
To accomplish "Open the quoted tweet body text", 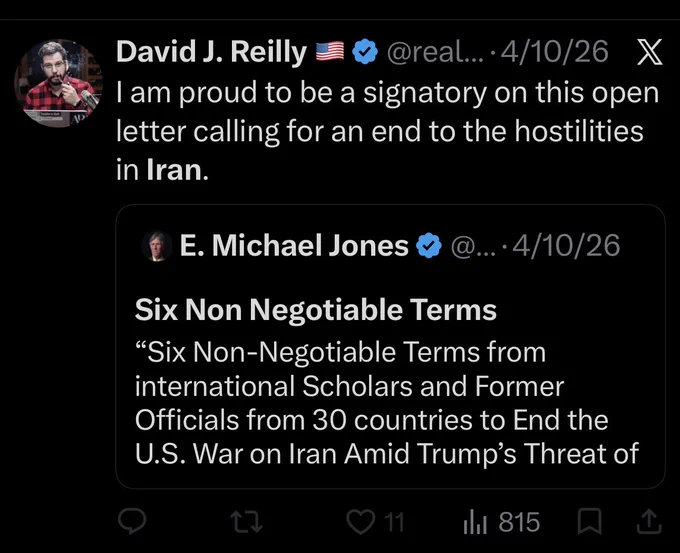I will (x=387, y=402).
